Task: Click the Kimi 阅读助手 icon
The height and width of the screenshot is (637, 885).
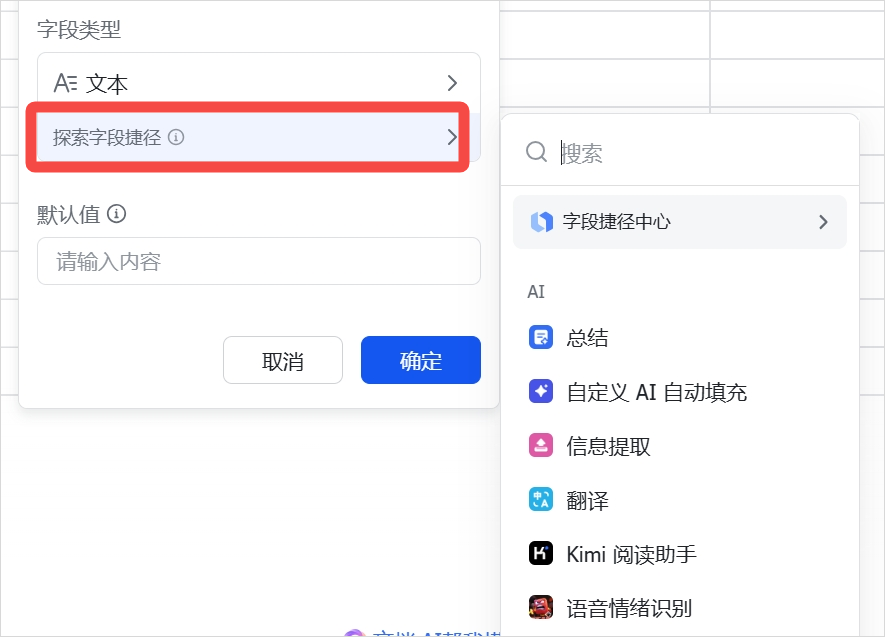Action: (540, 554)
